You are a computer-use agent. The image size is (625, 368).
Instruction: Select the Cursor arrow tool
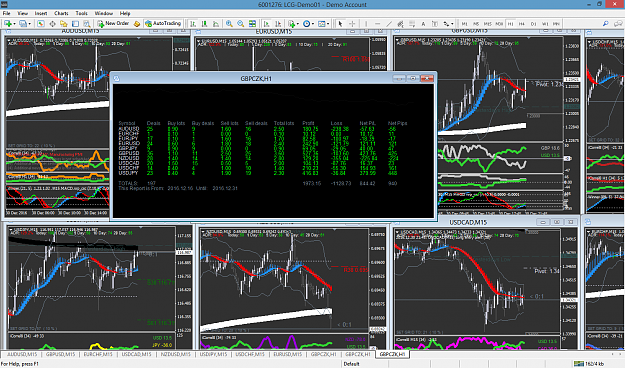(x=340, y=24)
